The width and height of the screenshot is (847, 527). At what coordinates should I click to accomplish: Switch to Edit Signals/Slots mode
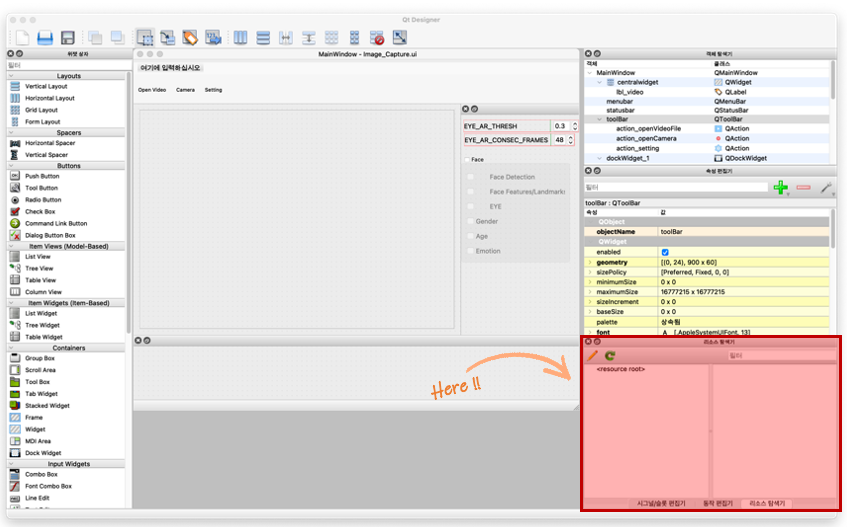pos(167,37)
